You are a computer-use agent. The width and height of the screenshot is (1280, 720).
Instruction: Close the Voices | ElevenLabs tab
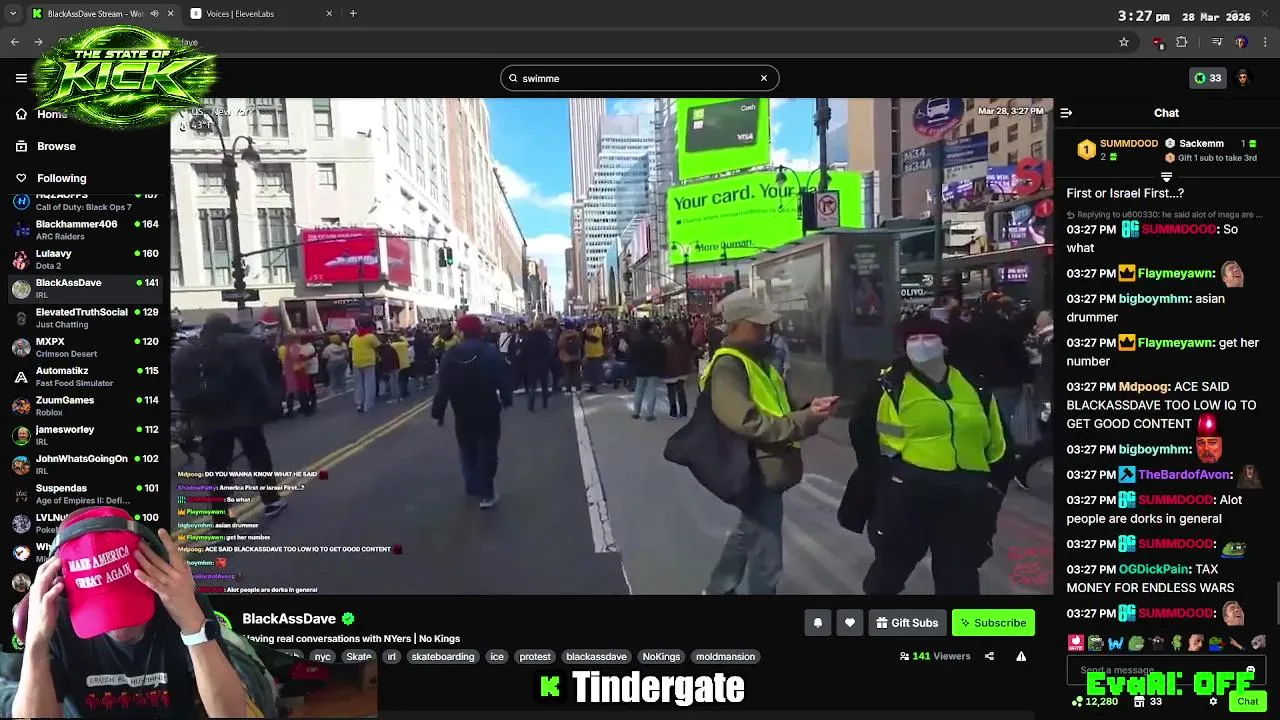point(329,14)
